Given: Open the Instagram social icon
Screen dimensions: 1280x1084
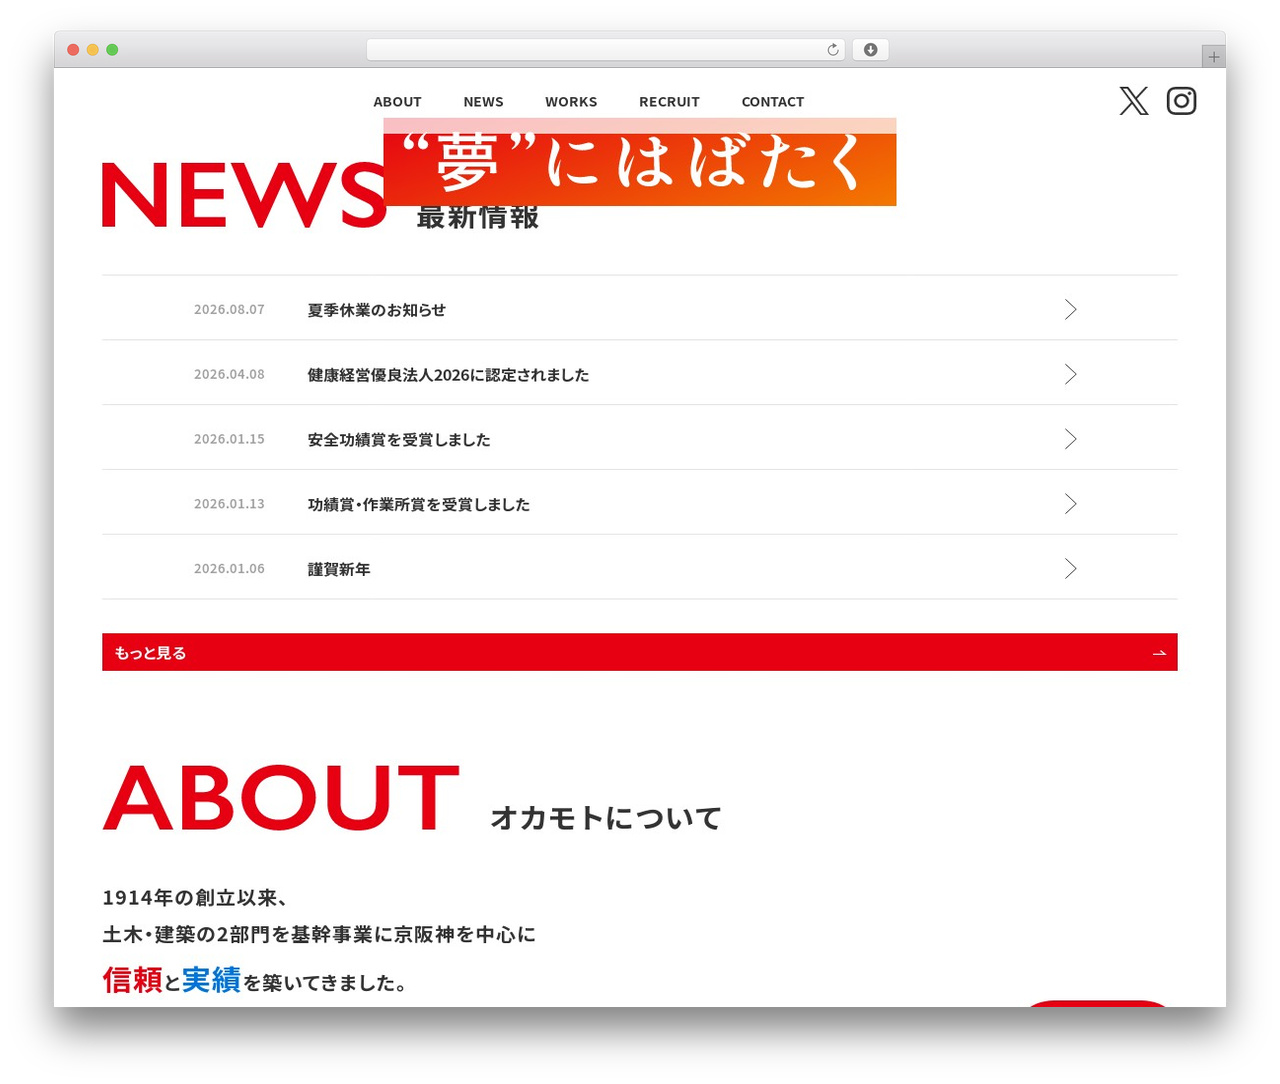Looking at the screenshot, I should (1181, 101).
